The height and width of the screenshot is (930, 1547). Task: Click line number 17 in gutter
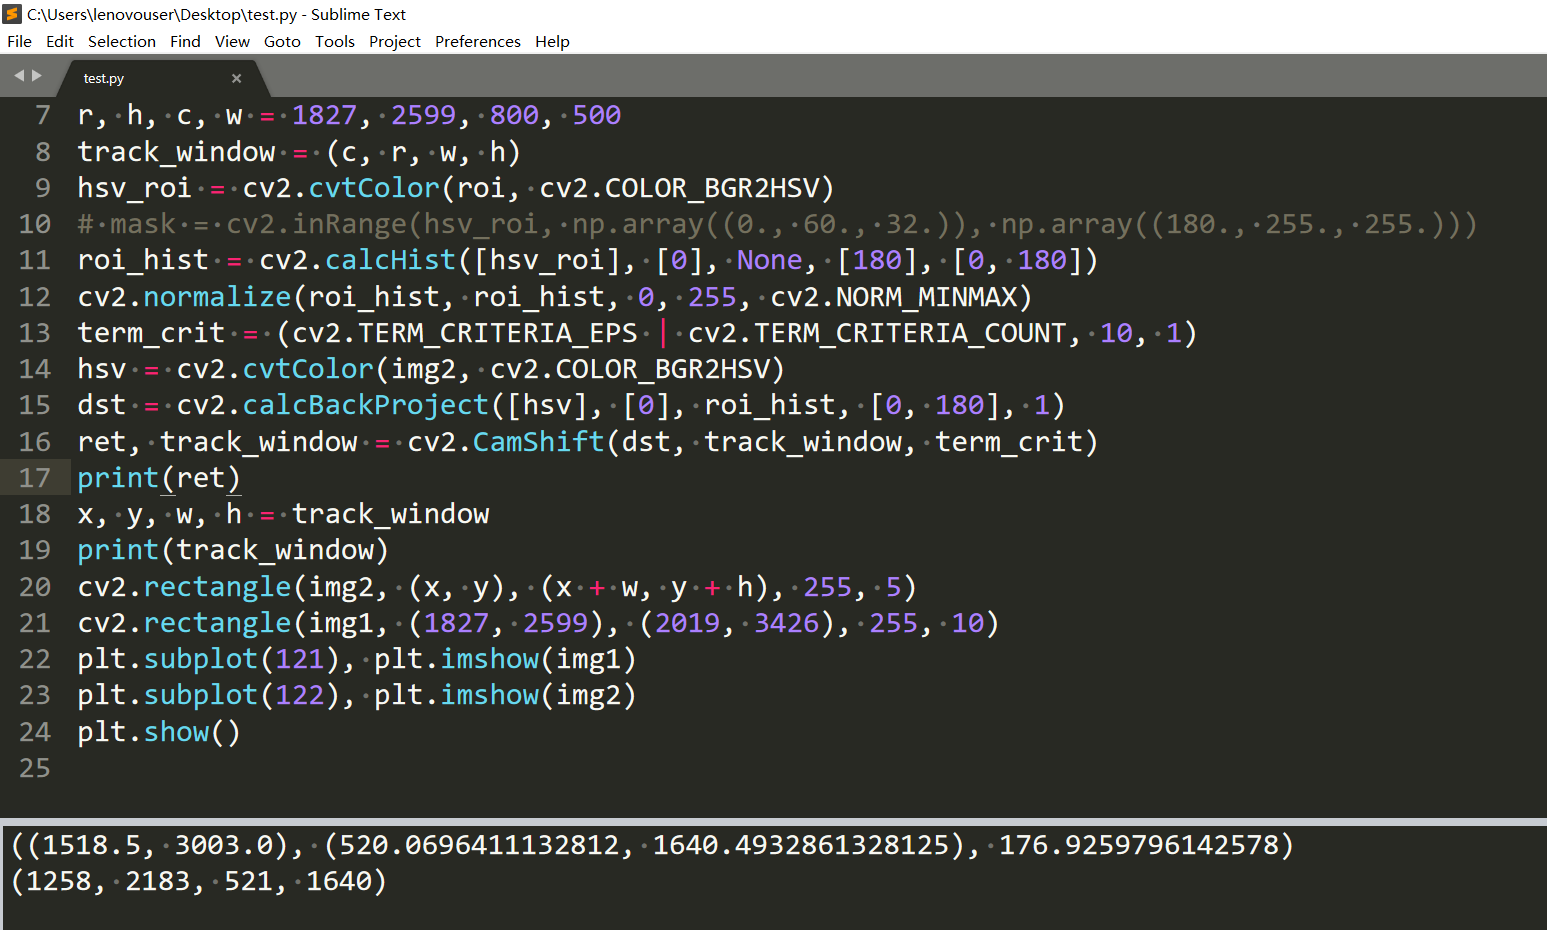[35, 478]
